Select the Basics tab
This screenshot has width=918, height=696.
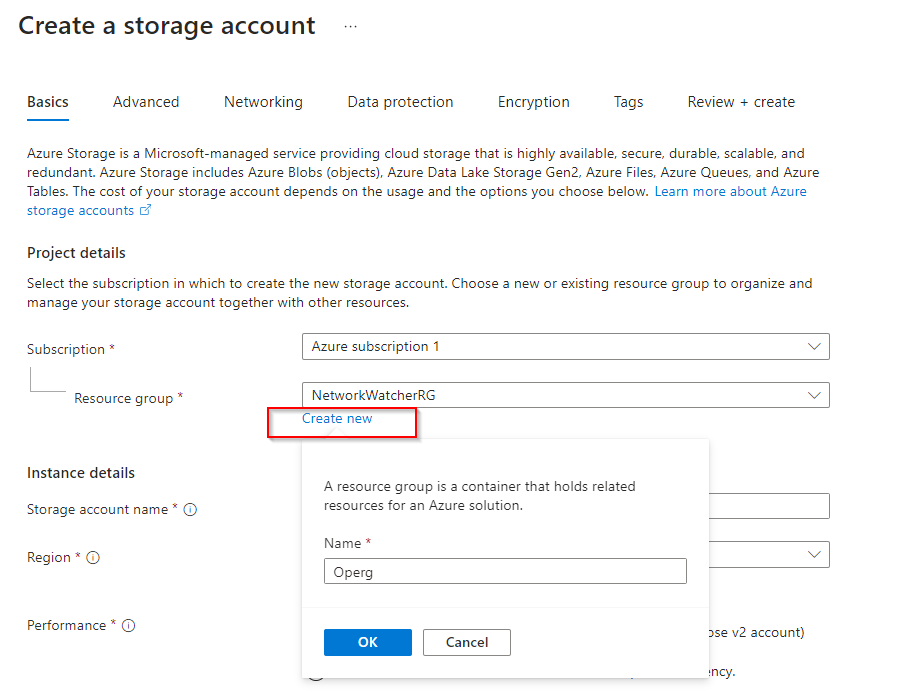coord(48,102)
